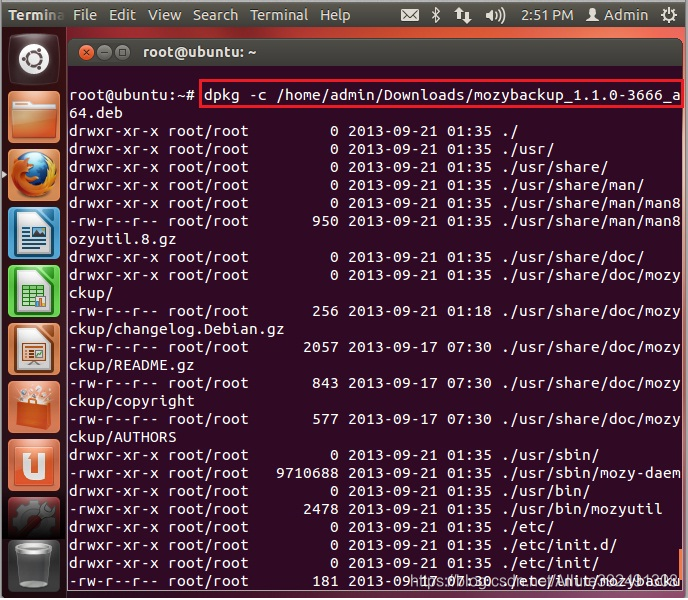Open the View menu
The height and width of the screenshot is (600, 688).
point(165,15)
